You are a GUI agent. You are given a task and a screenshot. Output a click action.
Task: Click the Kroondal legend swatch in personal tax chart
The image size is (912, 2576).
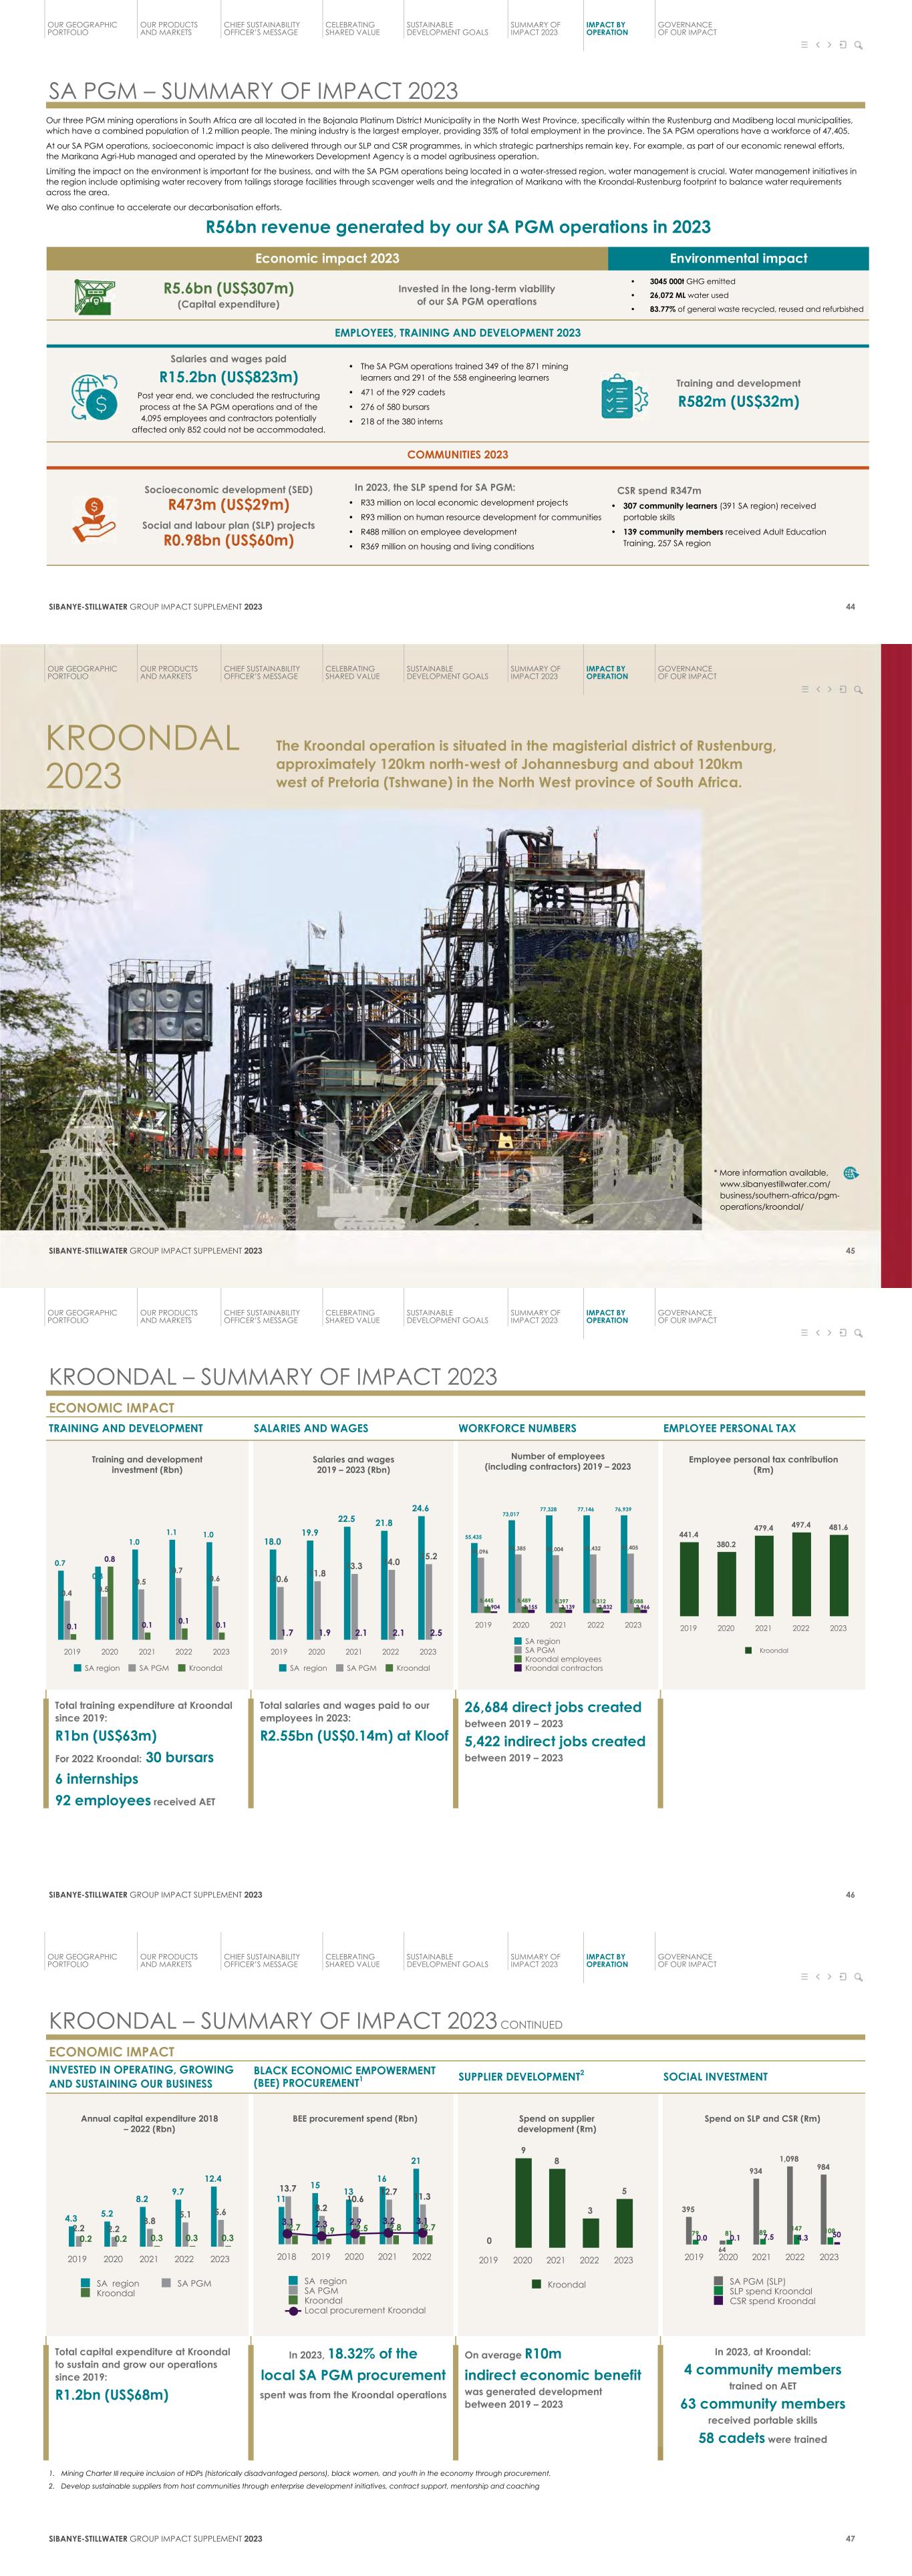(x=749, y=1651)
